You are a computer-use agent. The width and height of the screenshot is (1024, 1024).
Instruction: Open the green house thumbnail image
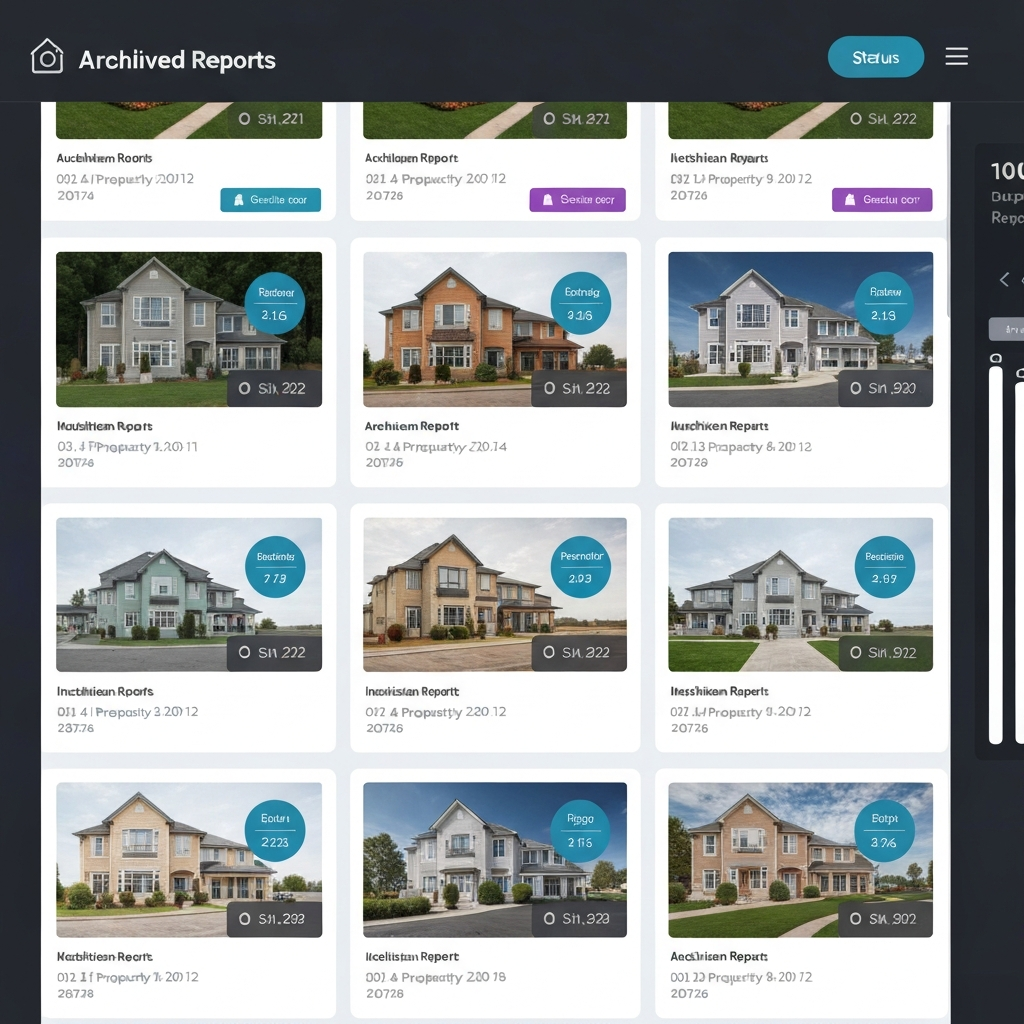(190, 594)
